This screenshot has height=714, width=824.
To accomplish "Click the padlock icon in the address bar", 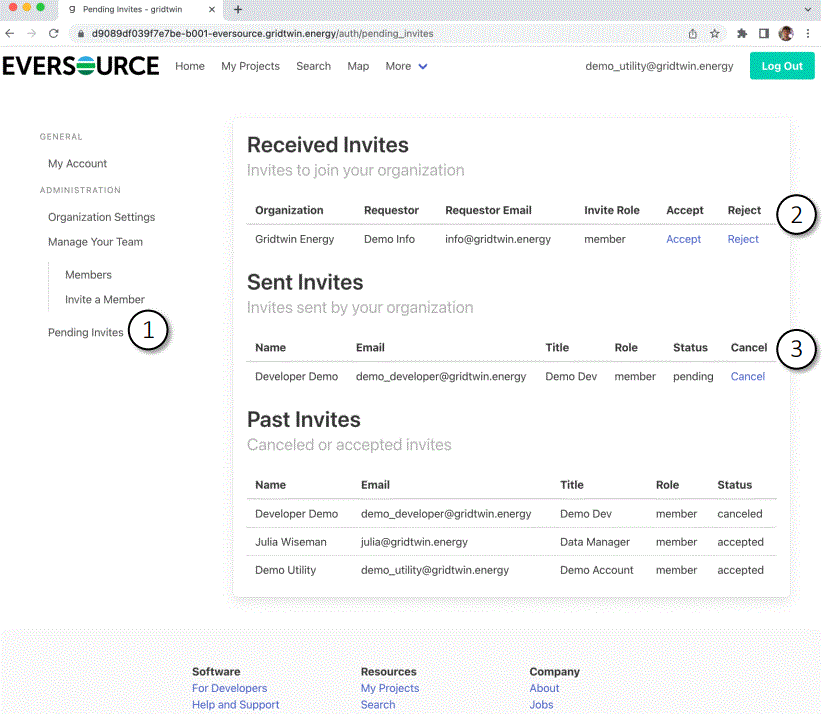I will (x=80, y=32).
